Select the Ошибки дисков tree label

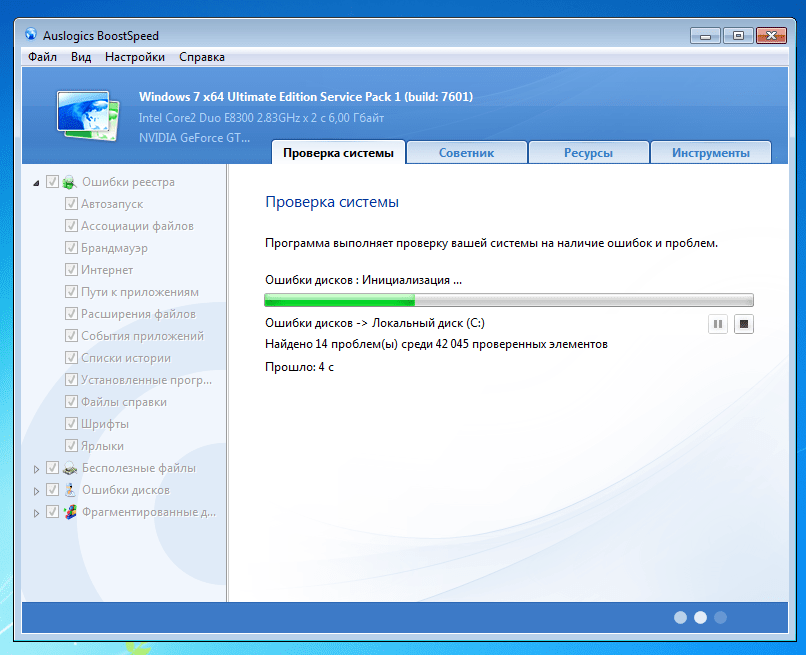pos(126,490)
